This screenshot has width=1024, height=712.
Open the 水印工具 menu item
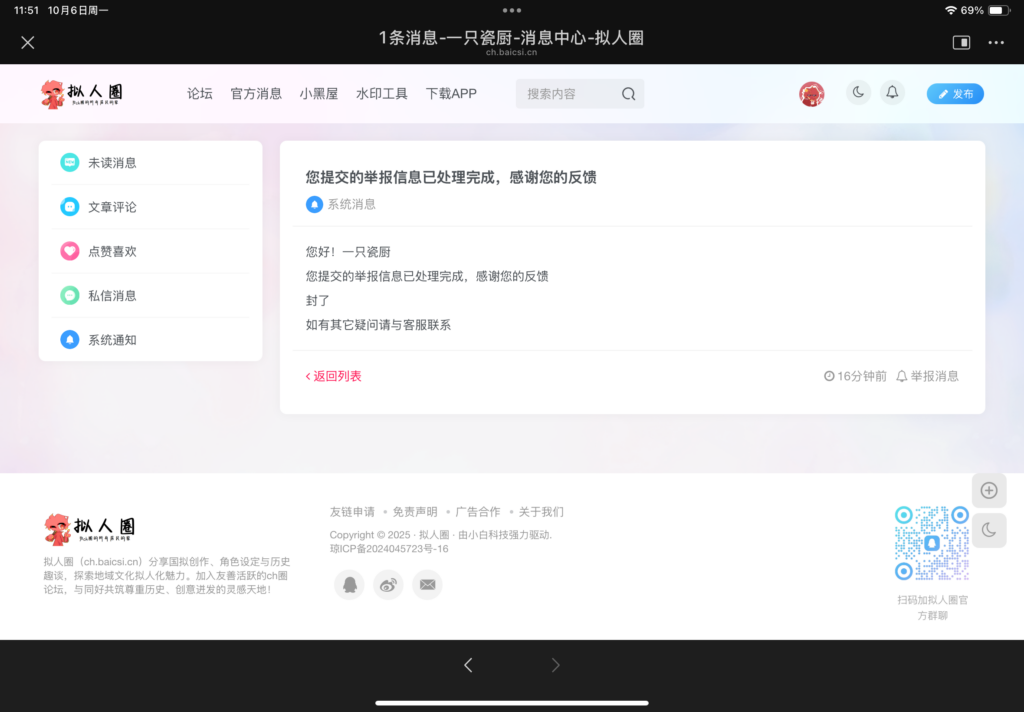coord(381,92)
